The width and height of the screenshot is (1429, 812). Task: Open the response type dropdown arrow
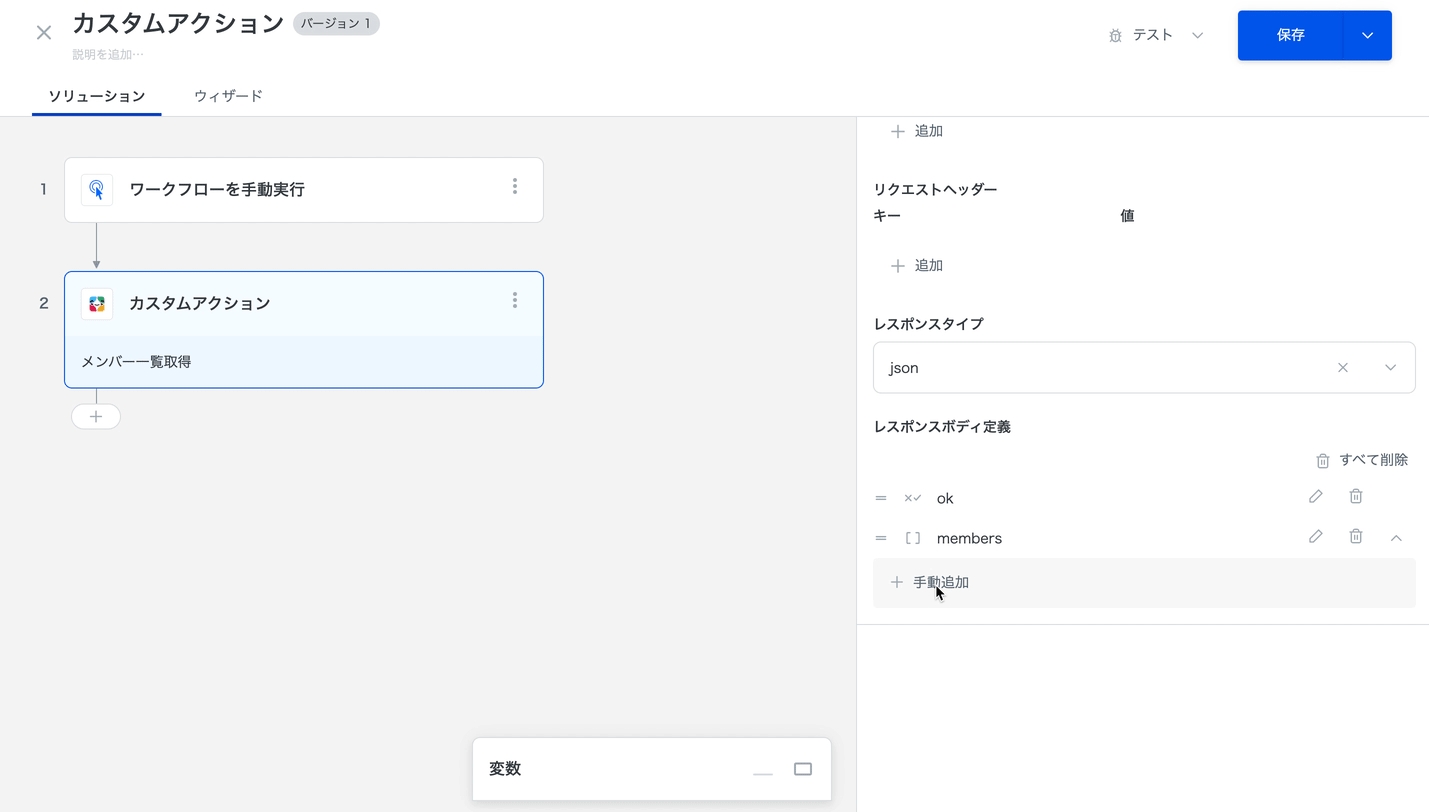(1390, 368)
